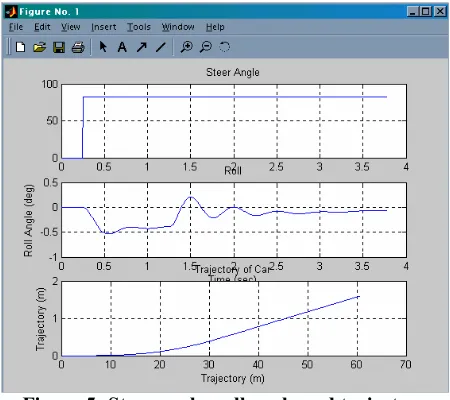Viewport: 450px width, 400px height.
Task: Click the 'Trajectory of Car' plot title
Action: click(x=232, y=269)
